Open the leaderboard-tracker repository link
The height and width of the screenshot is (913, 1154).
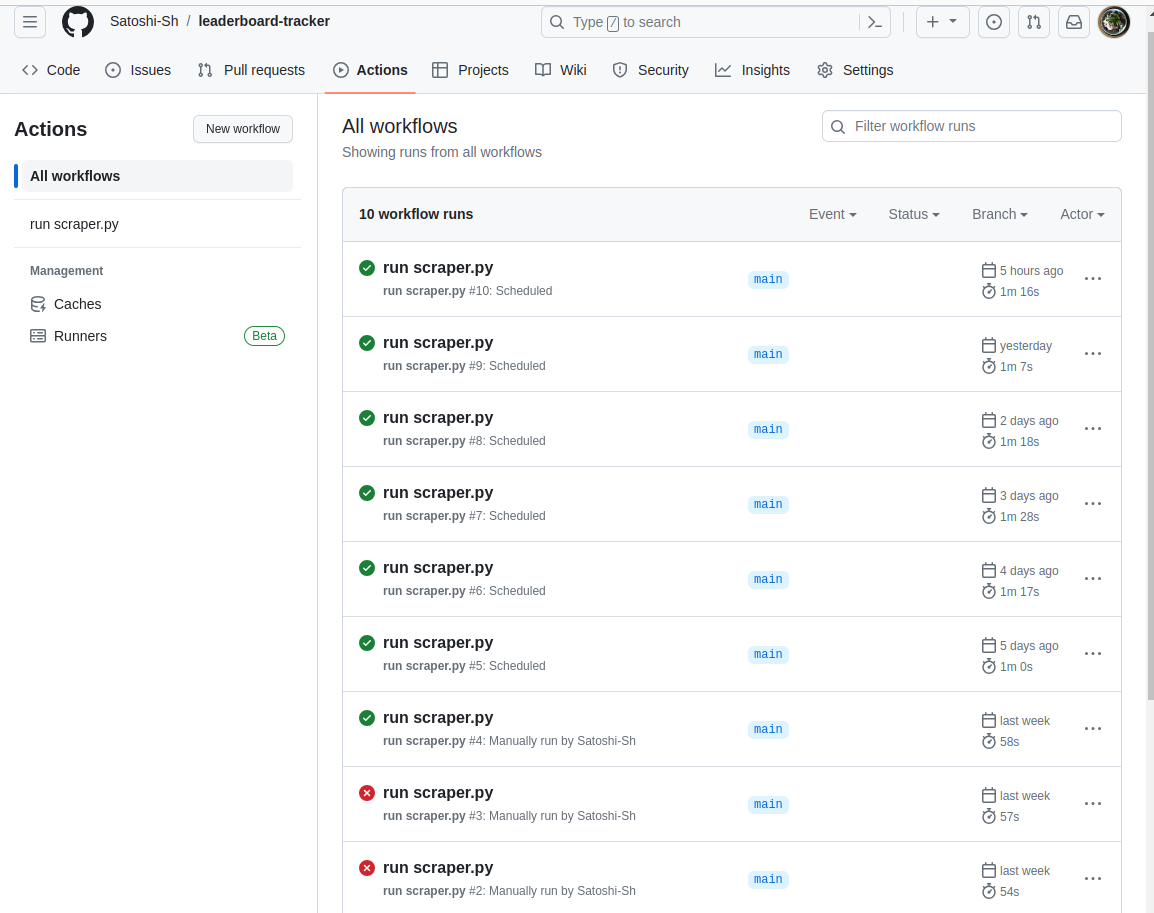[264, 21]
